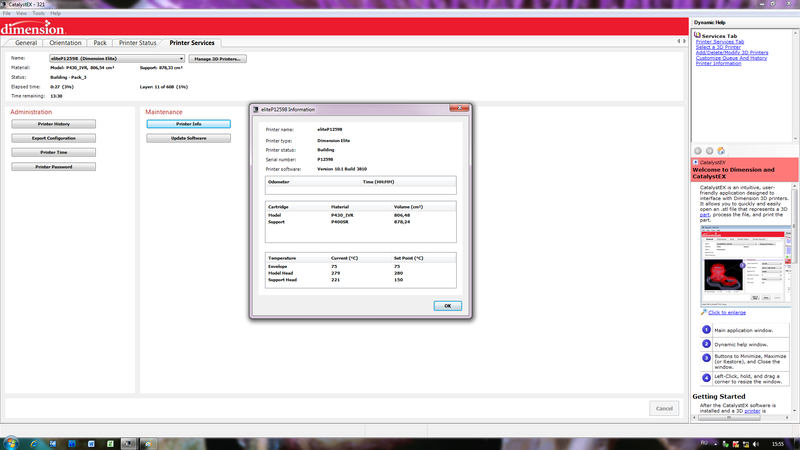Click the Windows Start button

click(x=11, y=443)
